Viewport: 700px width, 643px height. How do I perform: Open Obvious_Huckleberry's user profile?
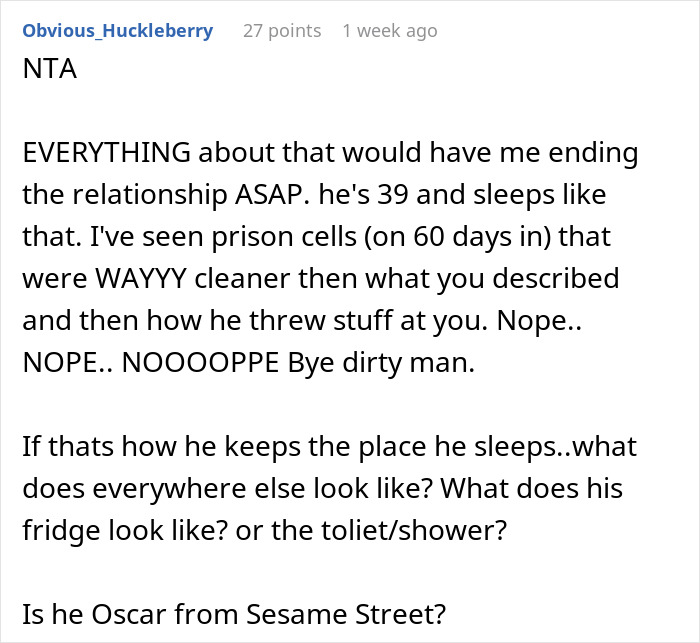coord(117,30)
